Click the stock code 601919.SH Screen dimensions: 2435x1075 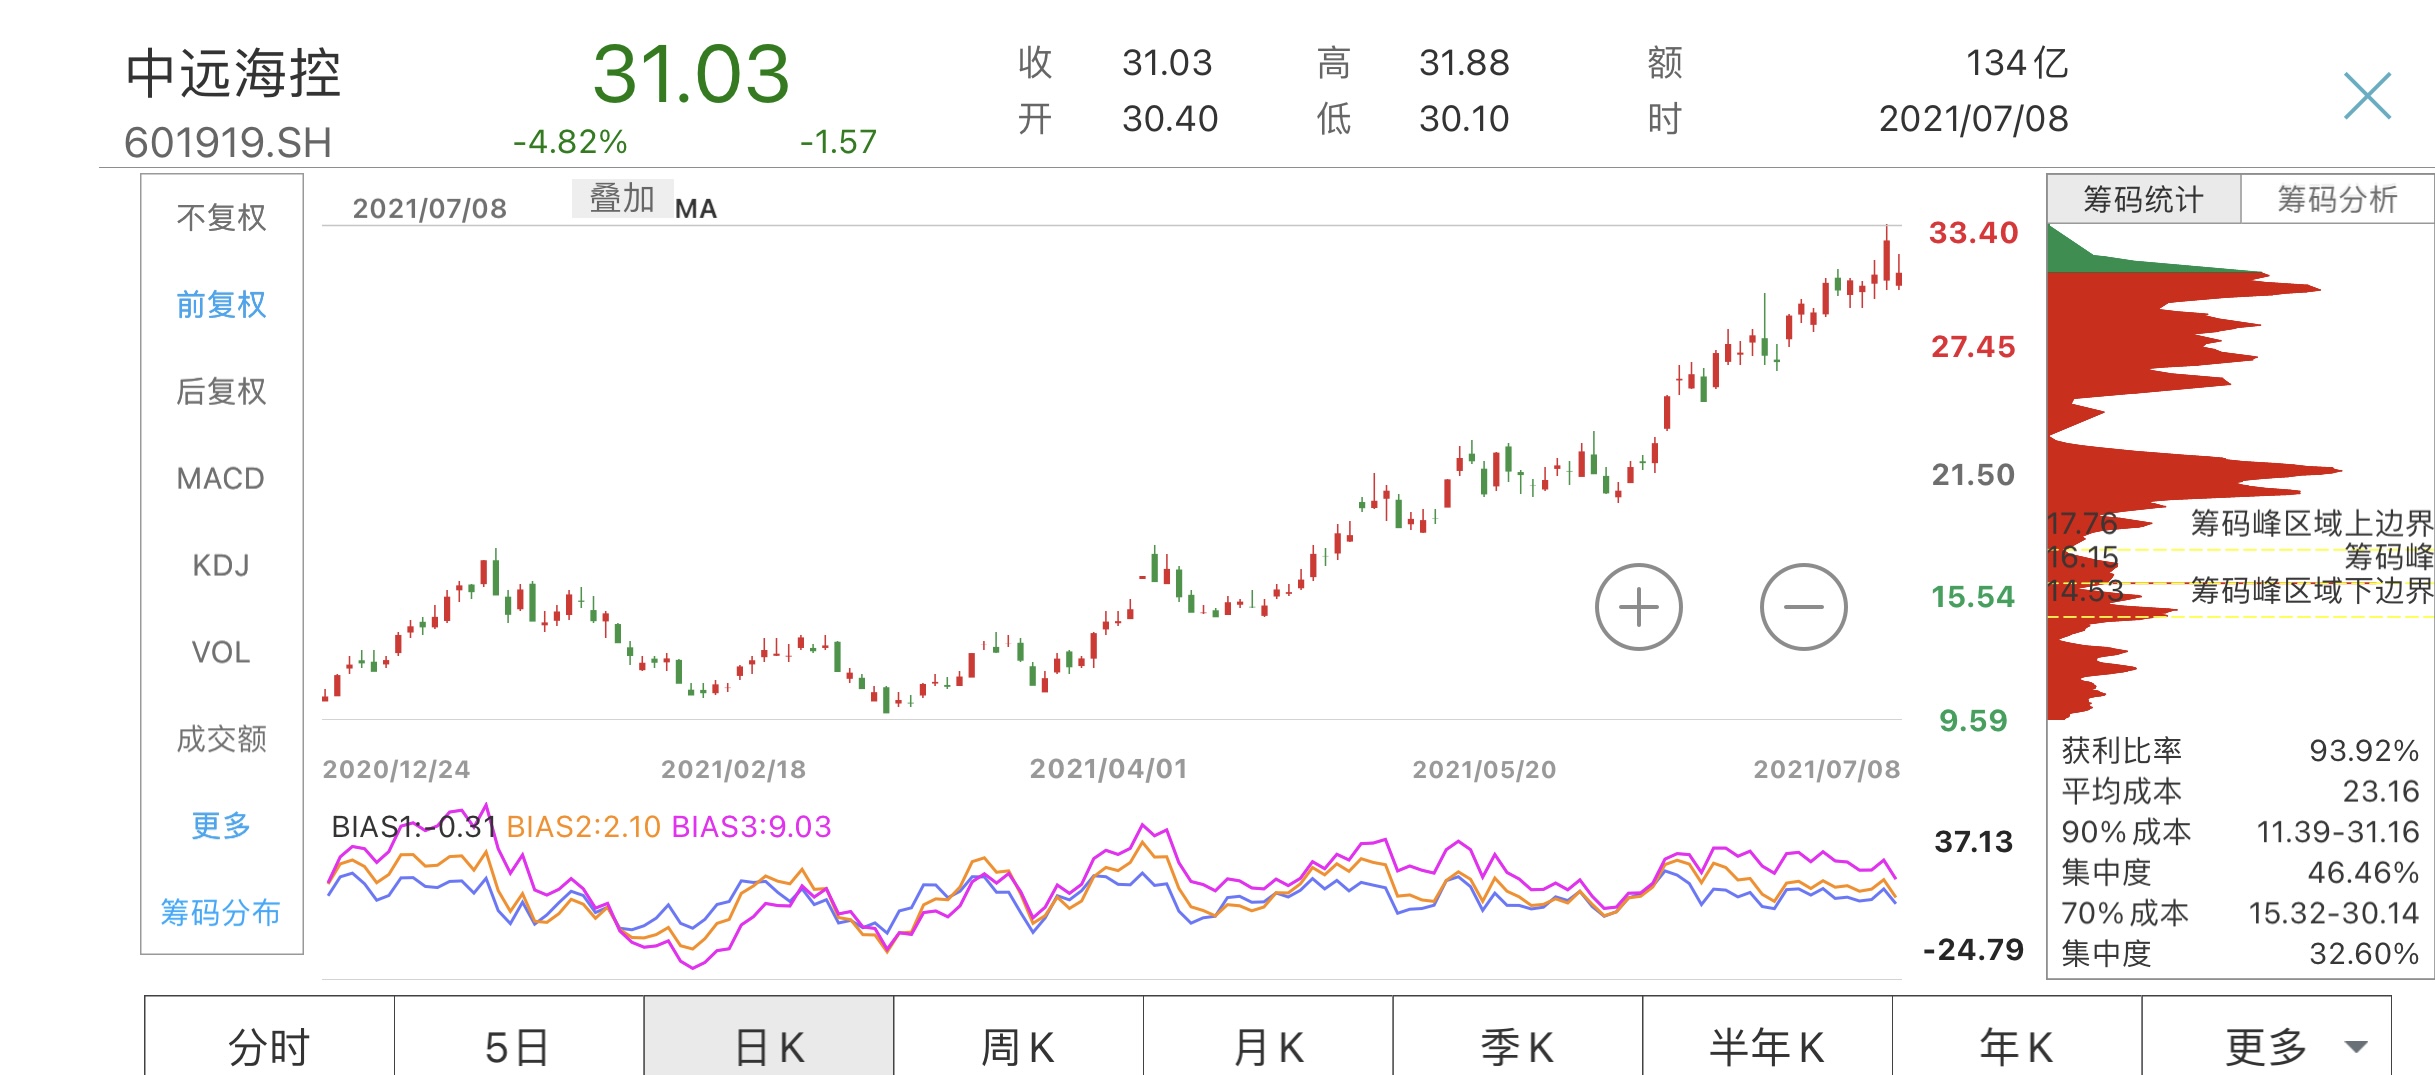click(x=228, y=142)
